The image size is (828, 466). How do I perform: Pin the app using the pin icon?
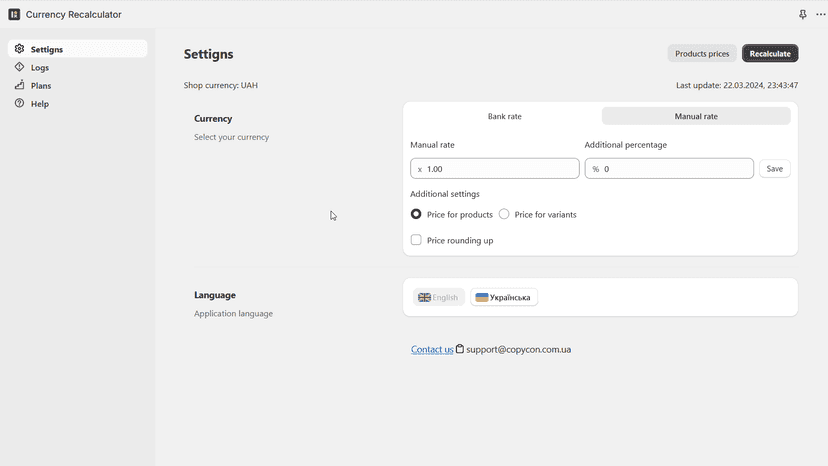(x=803, y=14)
